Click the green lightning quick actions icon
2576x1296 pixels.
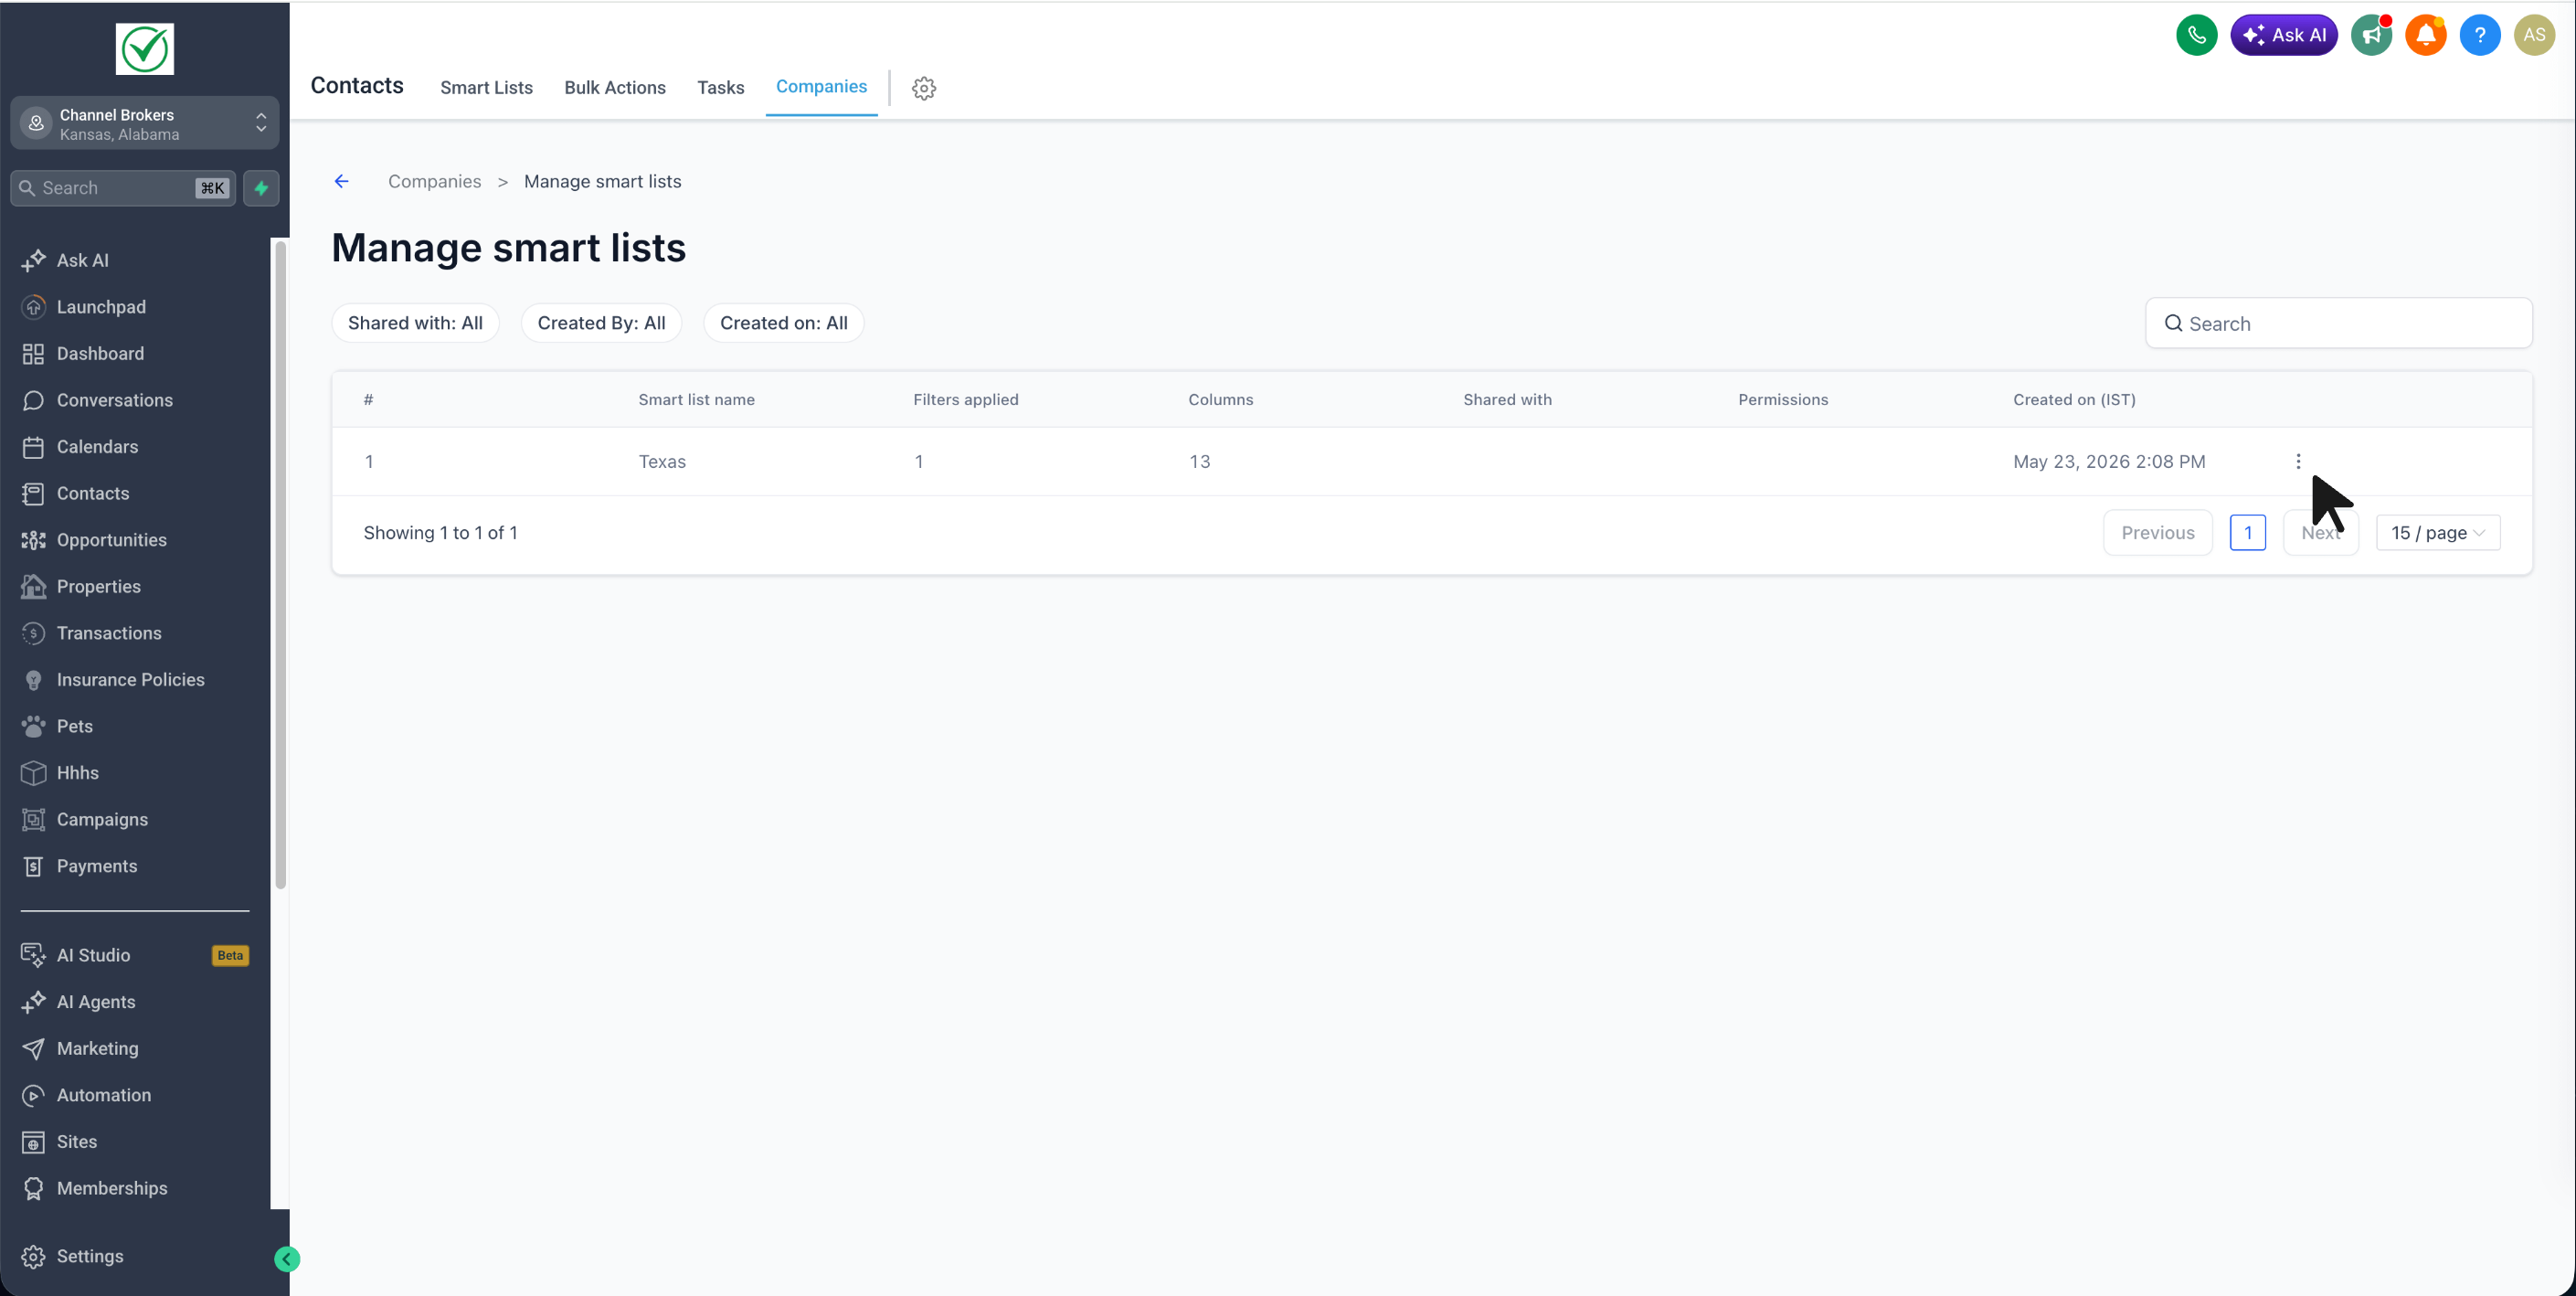(x=261, y=188)
